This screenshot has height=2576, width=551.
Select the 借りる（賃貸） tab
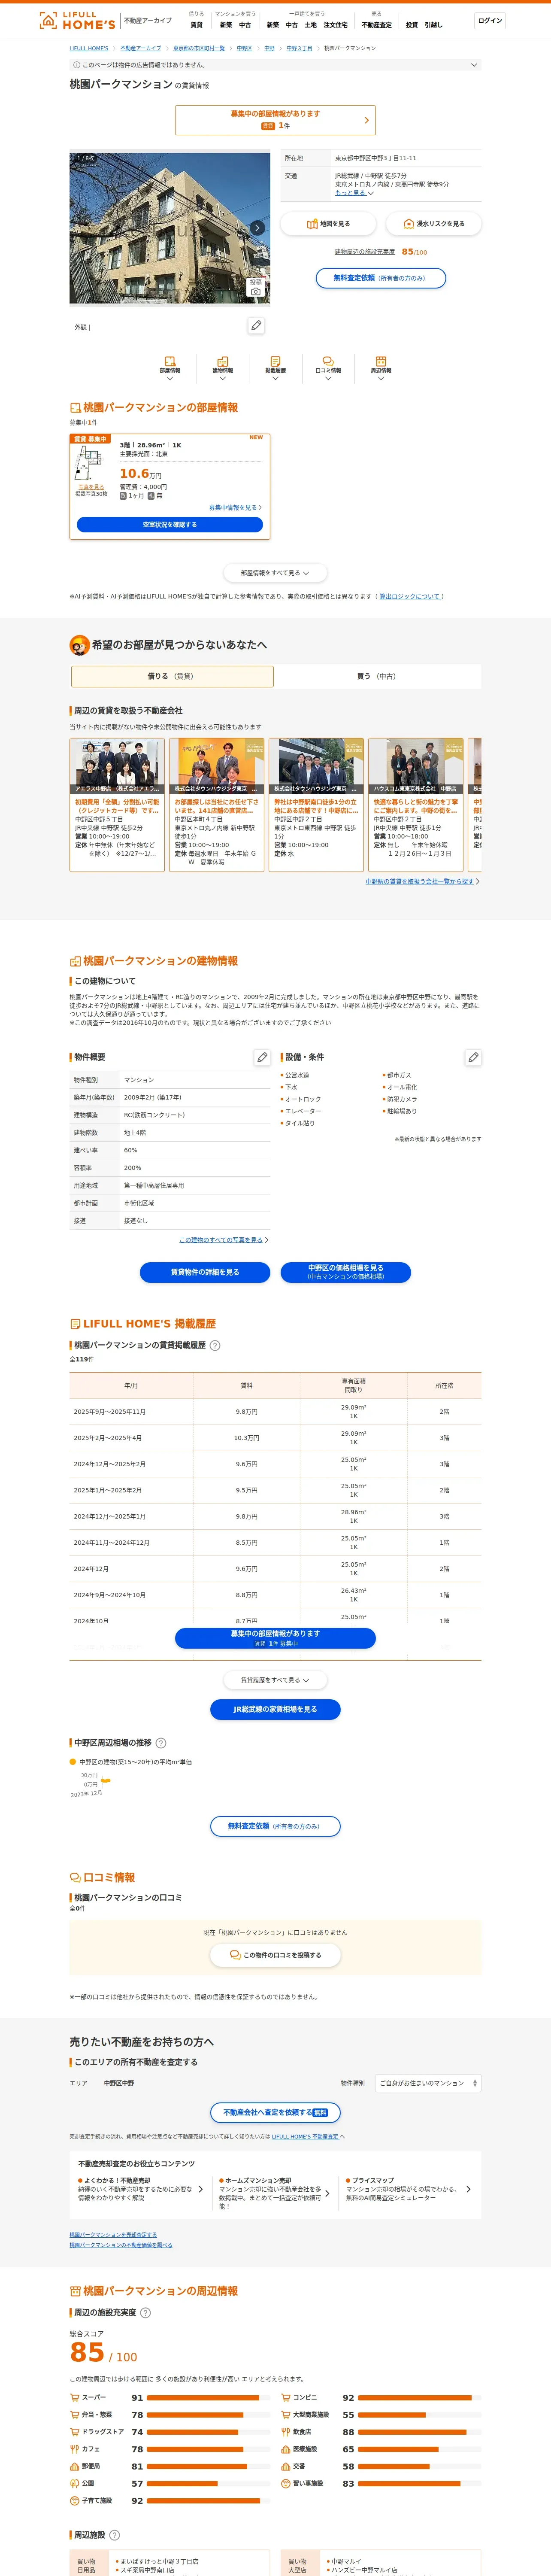pos(172,676)
